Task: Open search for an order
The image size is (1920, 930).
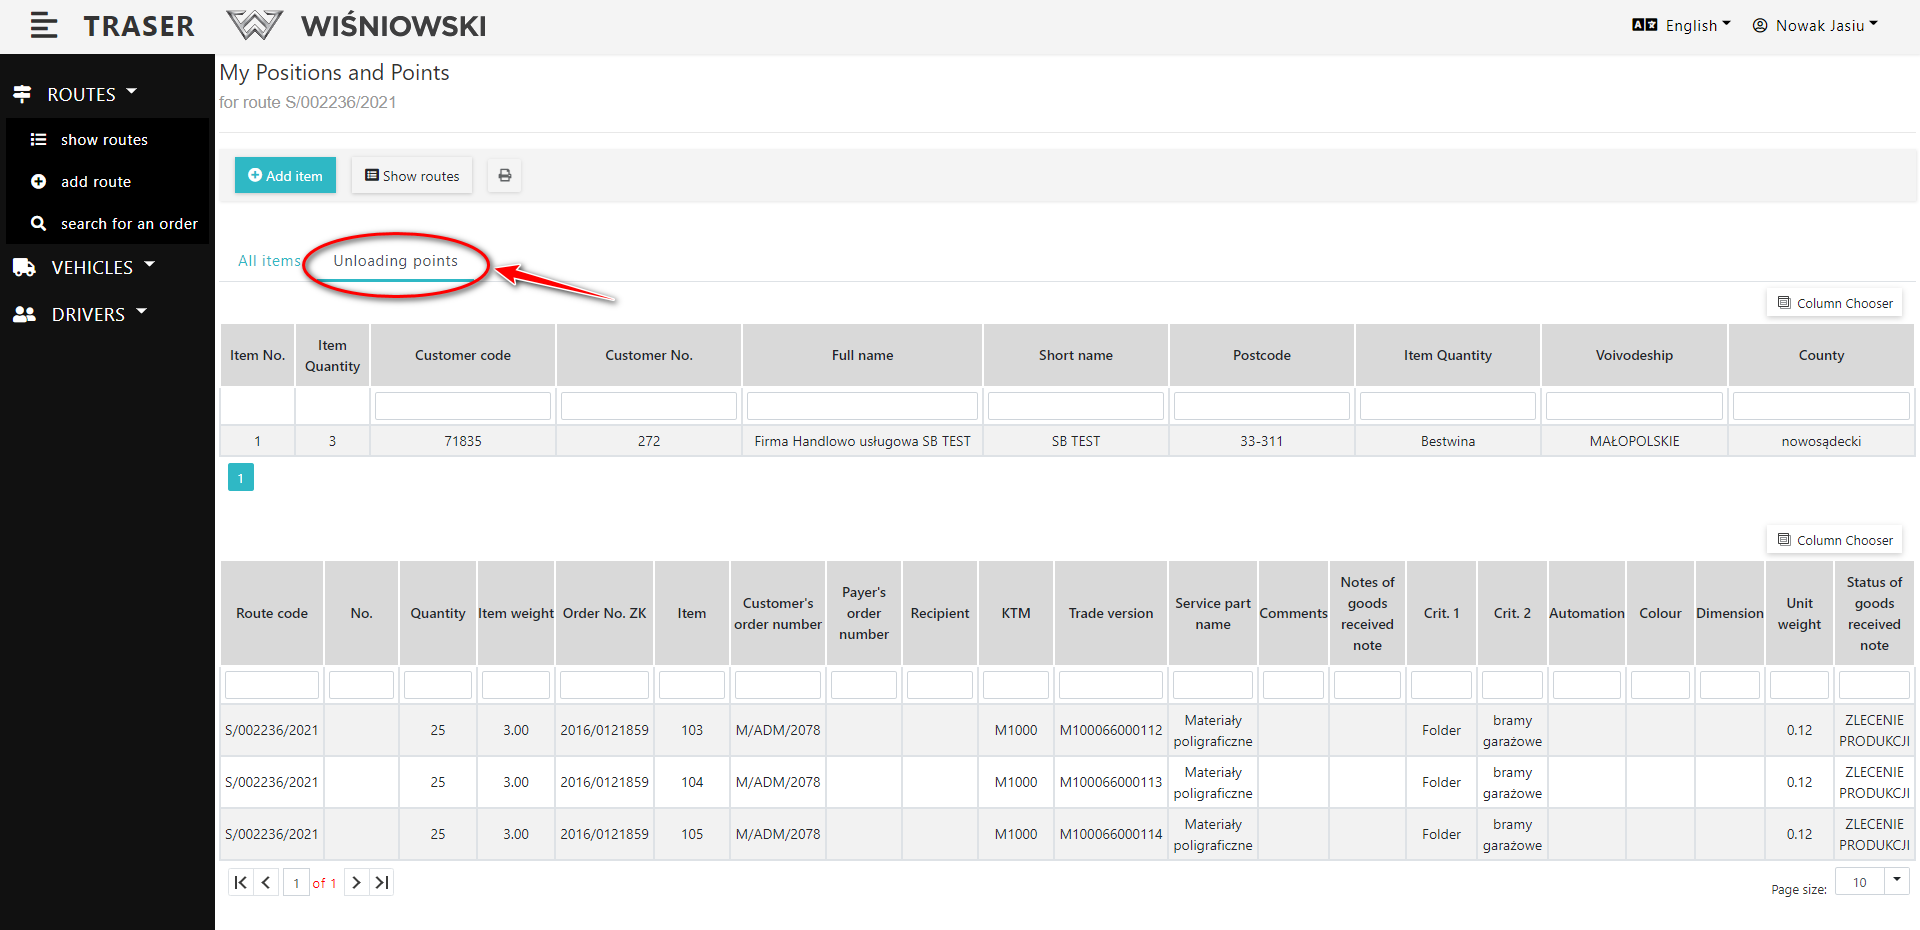Action: pos(128,224)
